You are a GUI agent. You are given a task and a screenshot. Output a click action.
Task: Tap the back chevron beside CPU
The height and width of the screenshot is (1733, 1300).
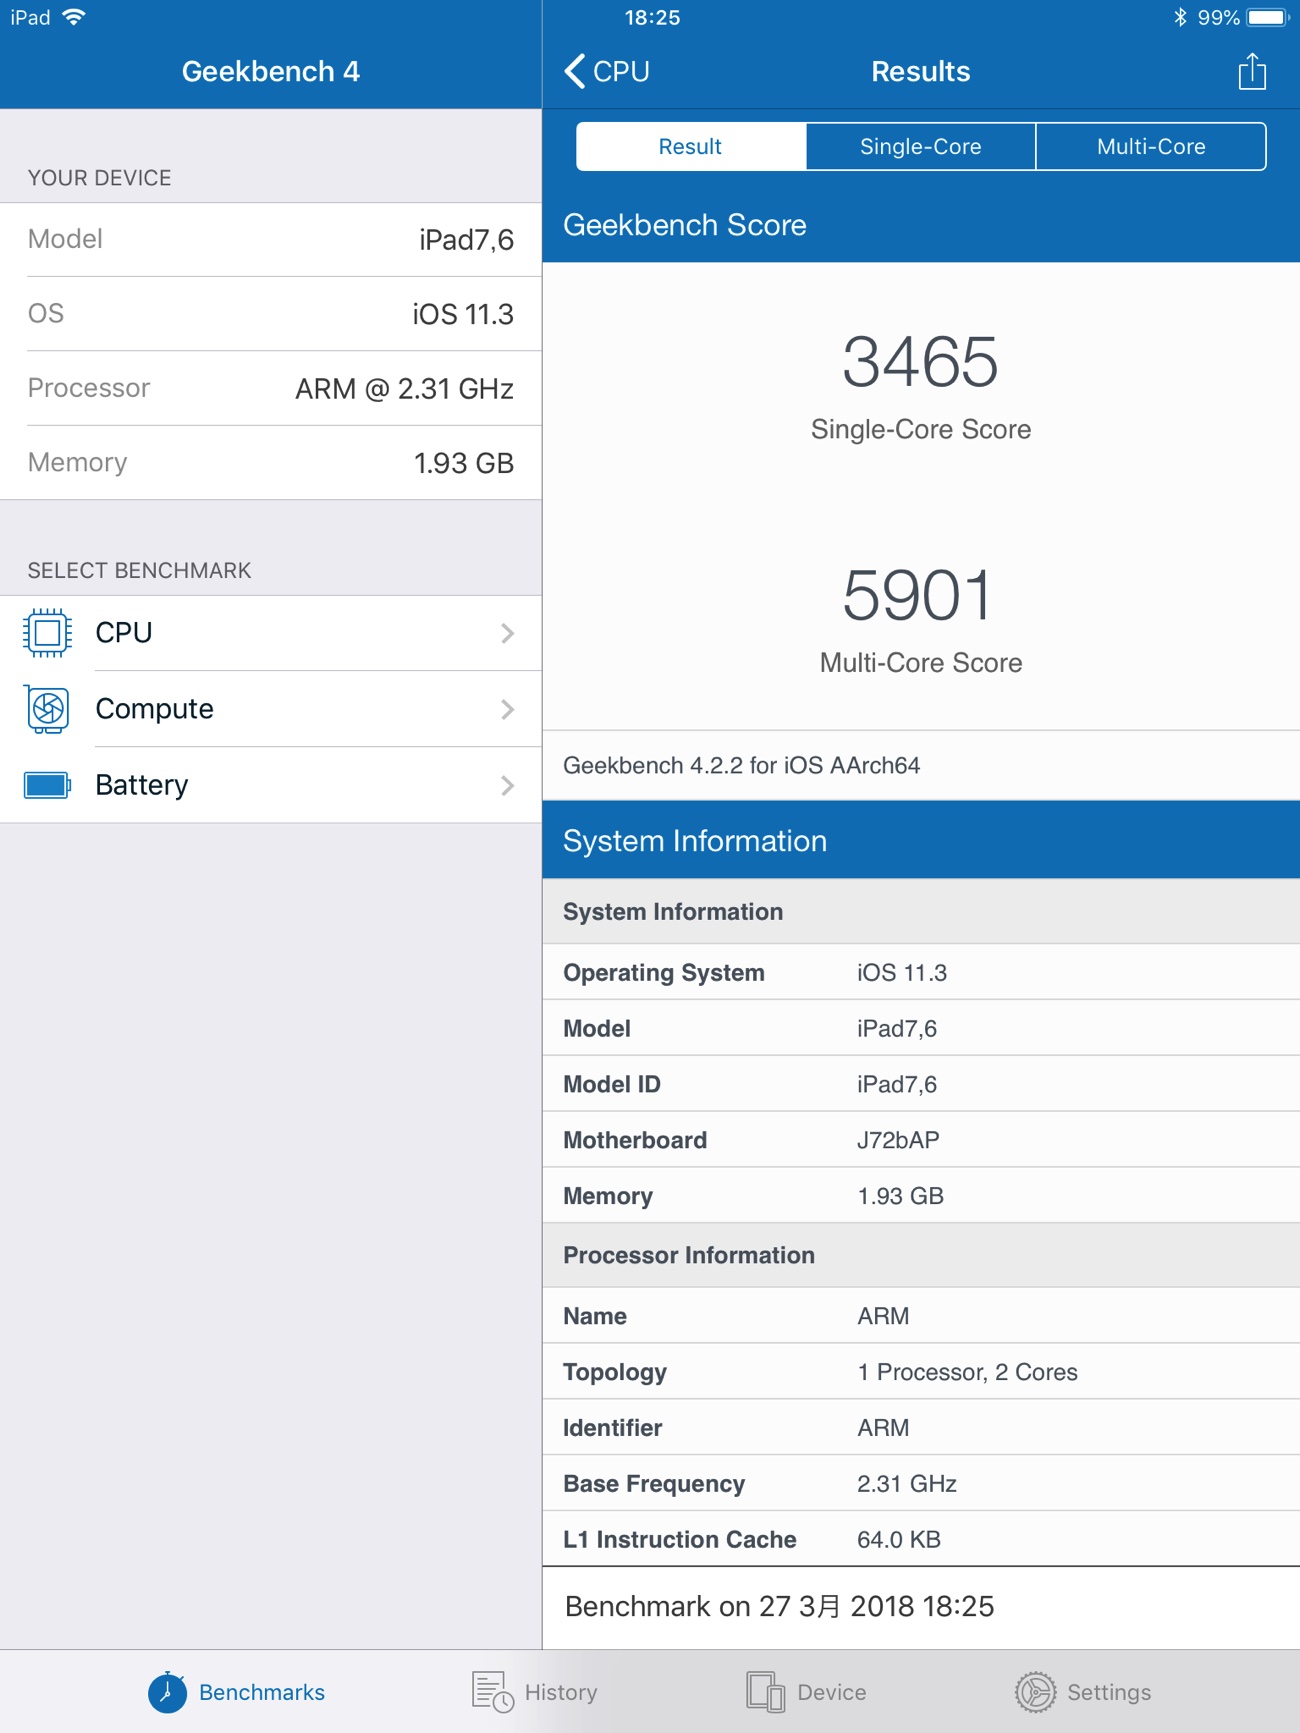coord(574,72)
